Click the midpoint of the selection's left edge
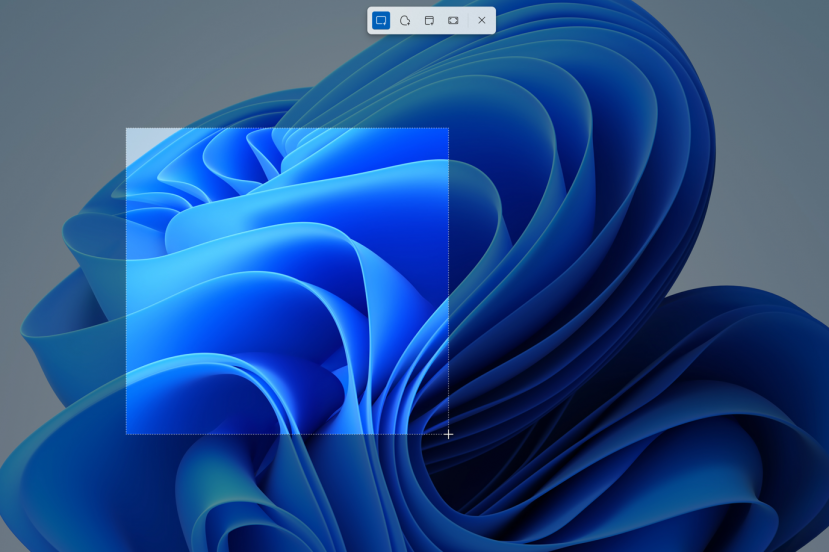This screenshot has width=829, height=552. (x=126, y=281)
